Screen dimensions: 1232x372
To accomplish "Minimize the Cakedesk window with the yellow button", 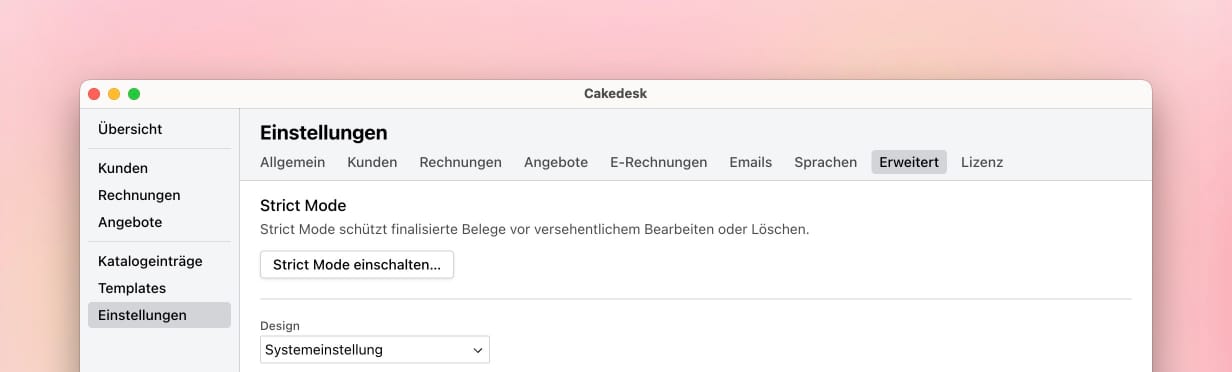I will coord(114,94).
